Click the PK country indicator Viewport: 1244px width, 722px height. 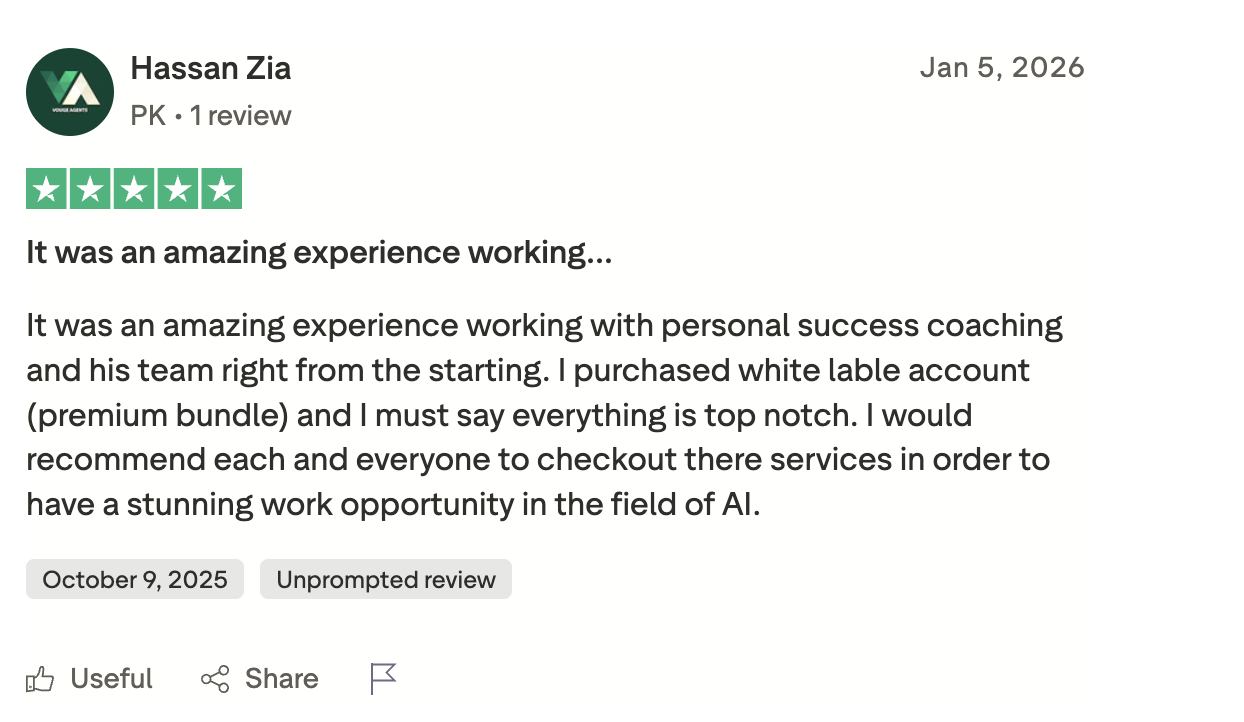(x=146, y=115)
